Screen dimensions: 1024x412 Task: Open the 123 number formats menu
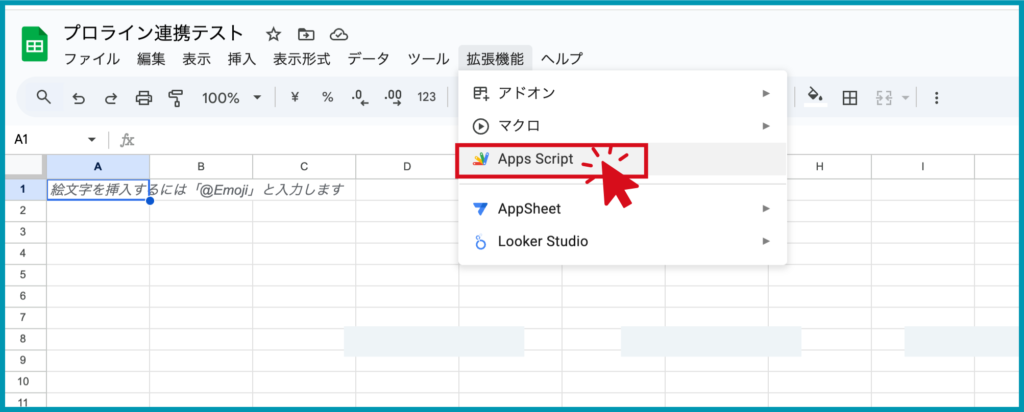point(426,97)
